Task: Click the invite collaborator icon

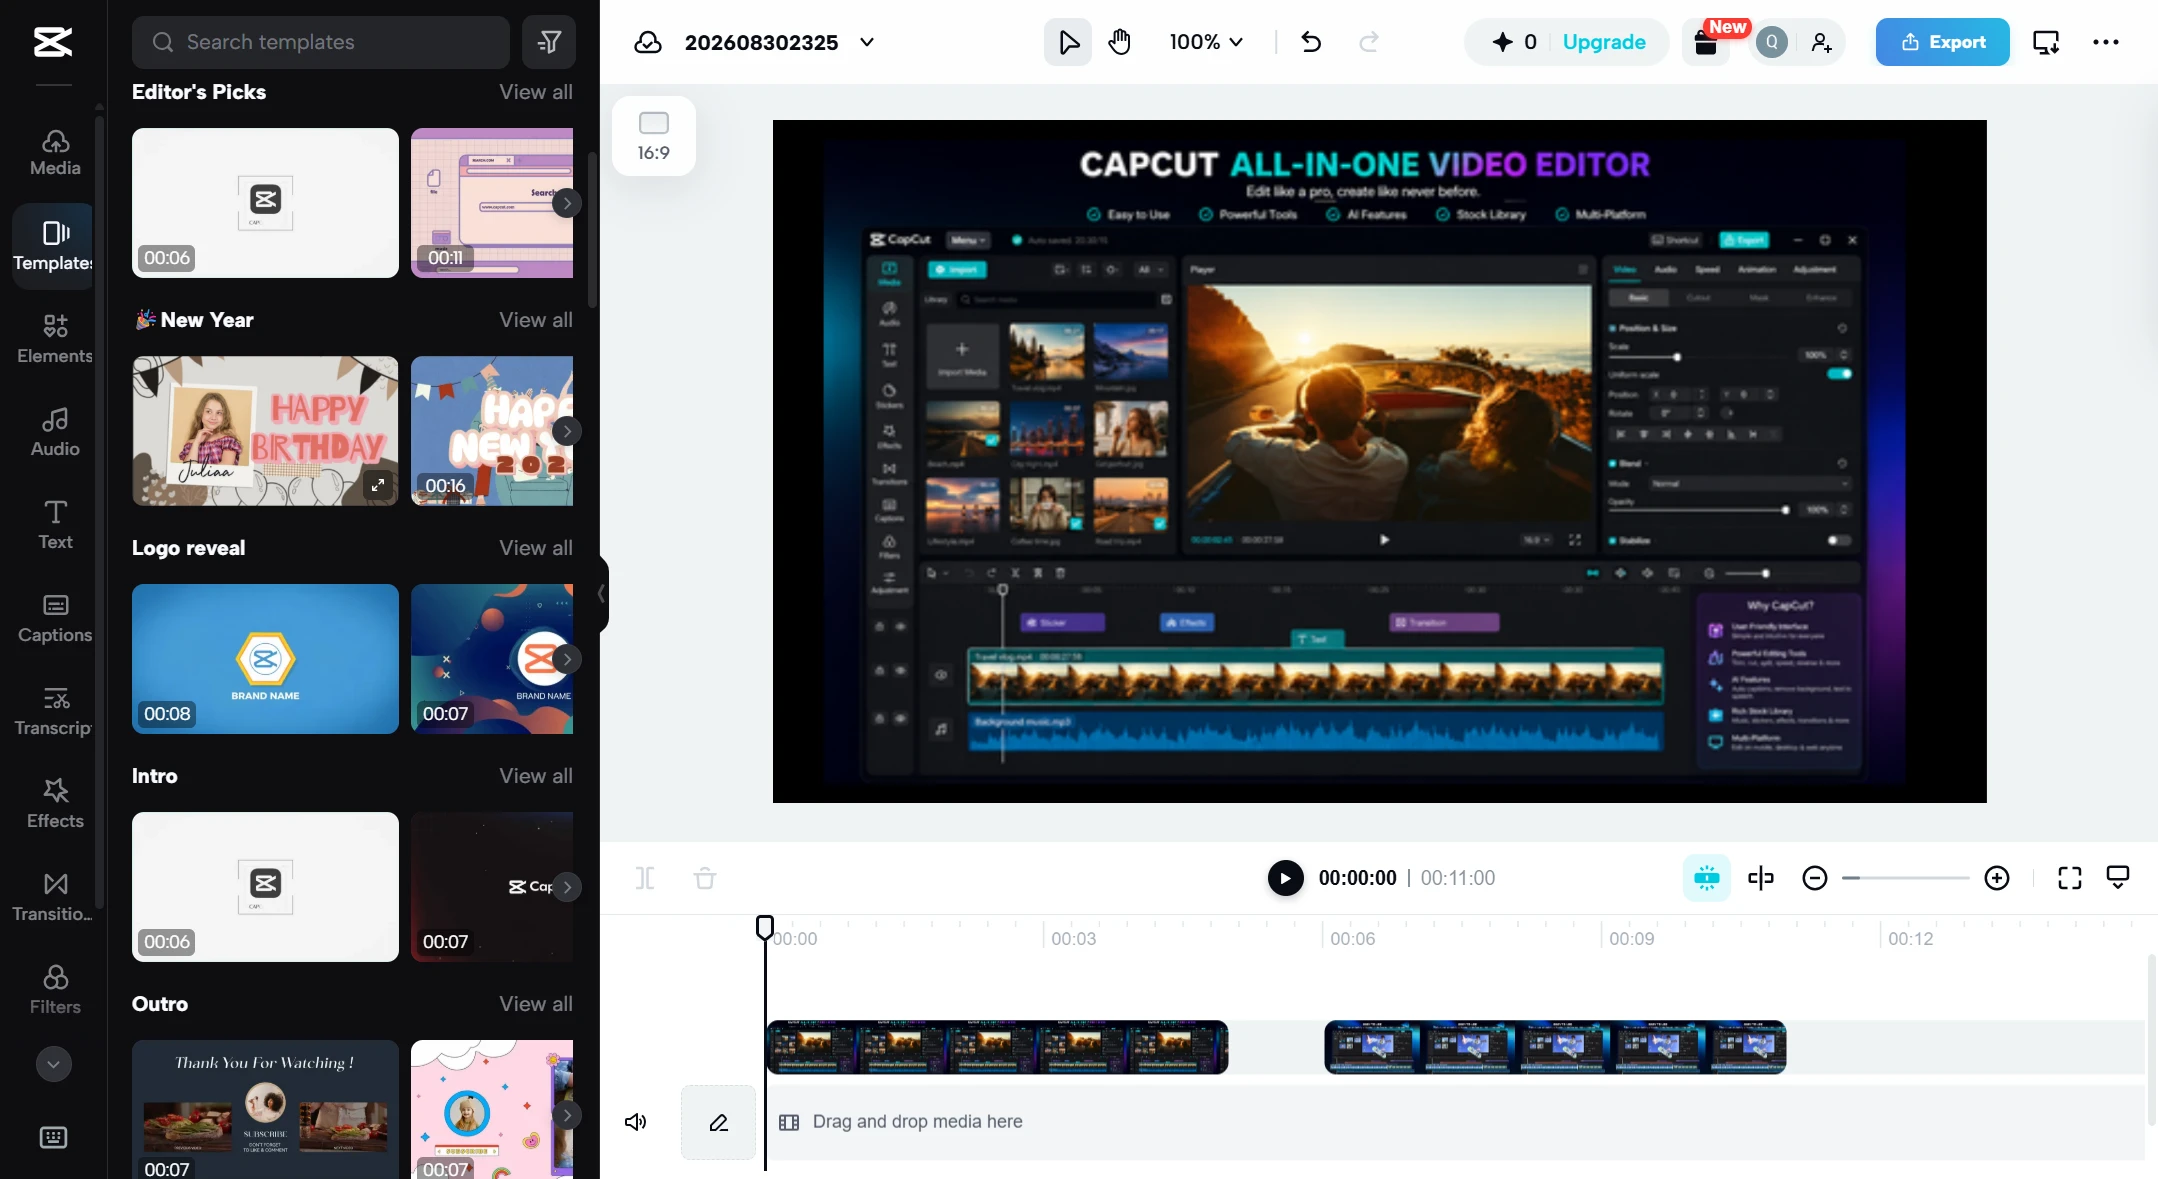Action: click(x=1821, y=42)
